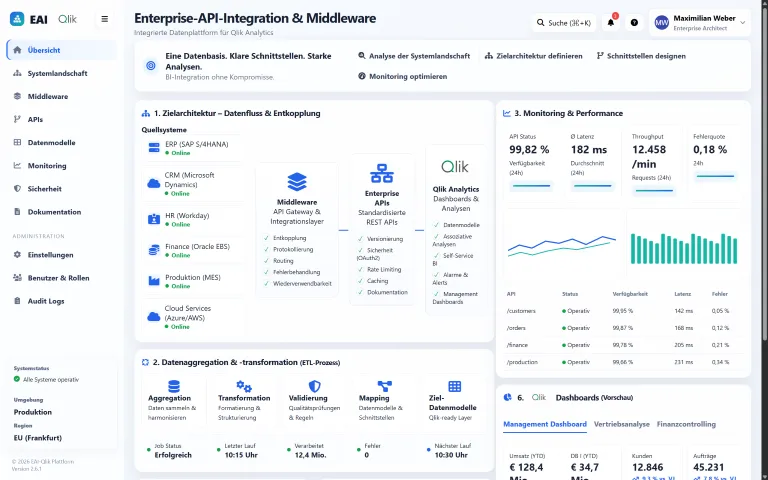
Task: Click the Mapping diagram icon
Action: pyautogui.click(x=384, y=386)
